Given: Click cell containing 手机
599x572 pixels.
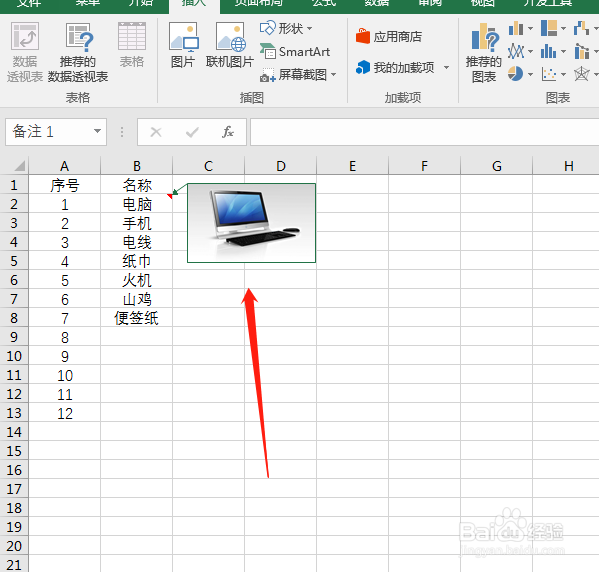Looking at the screenshot, I should (137, 223).
